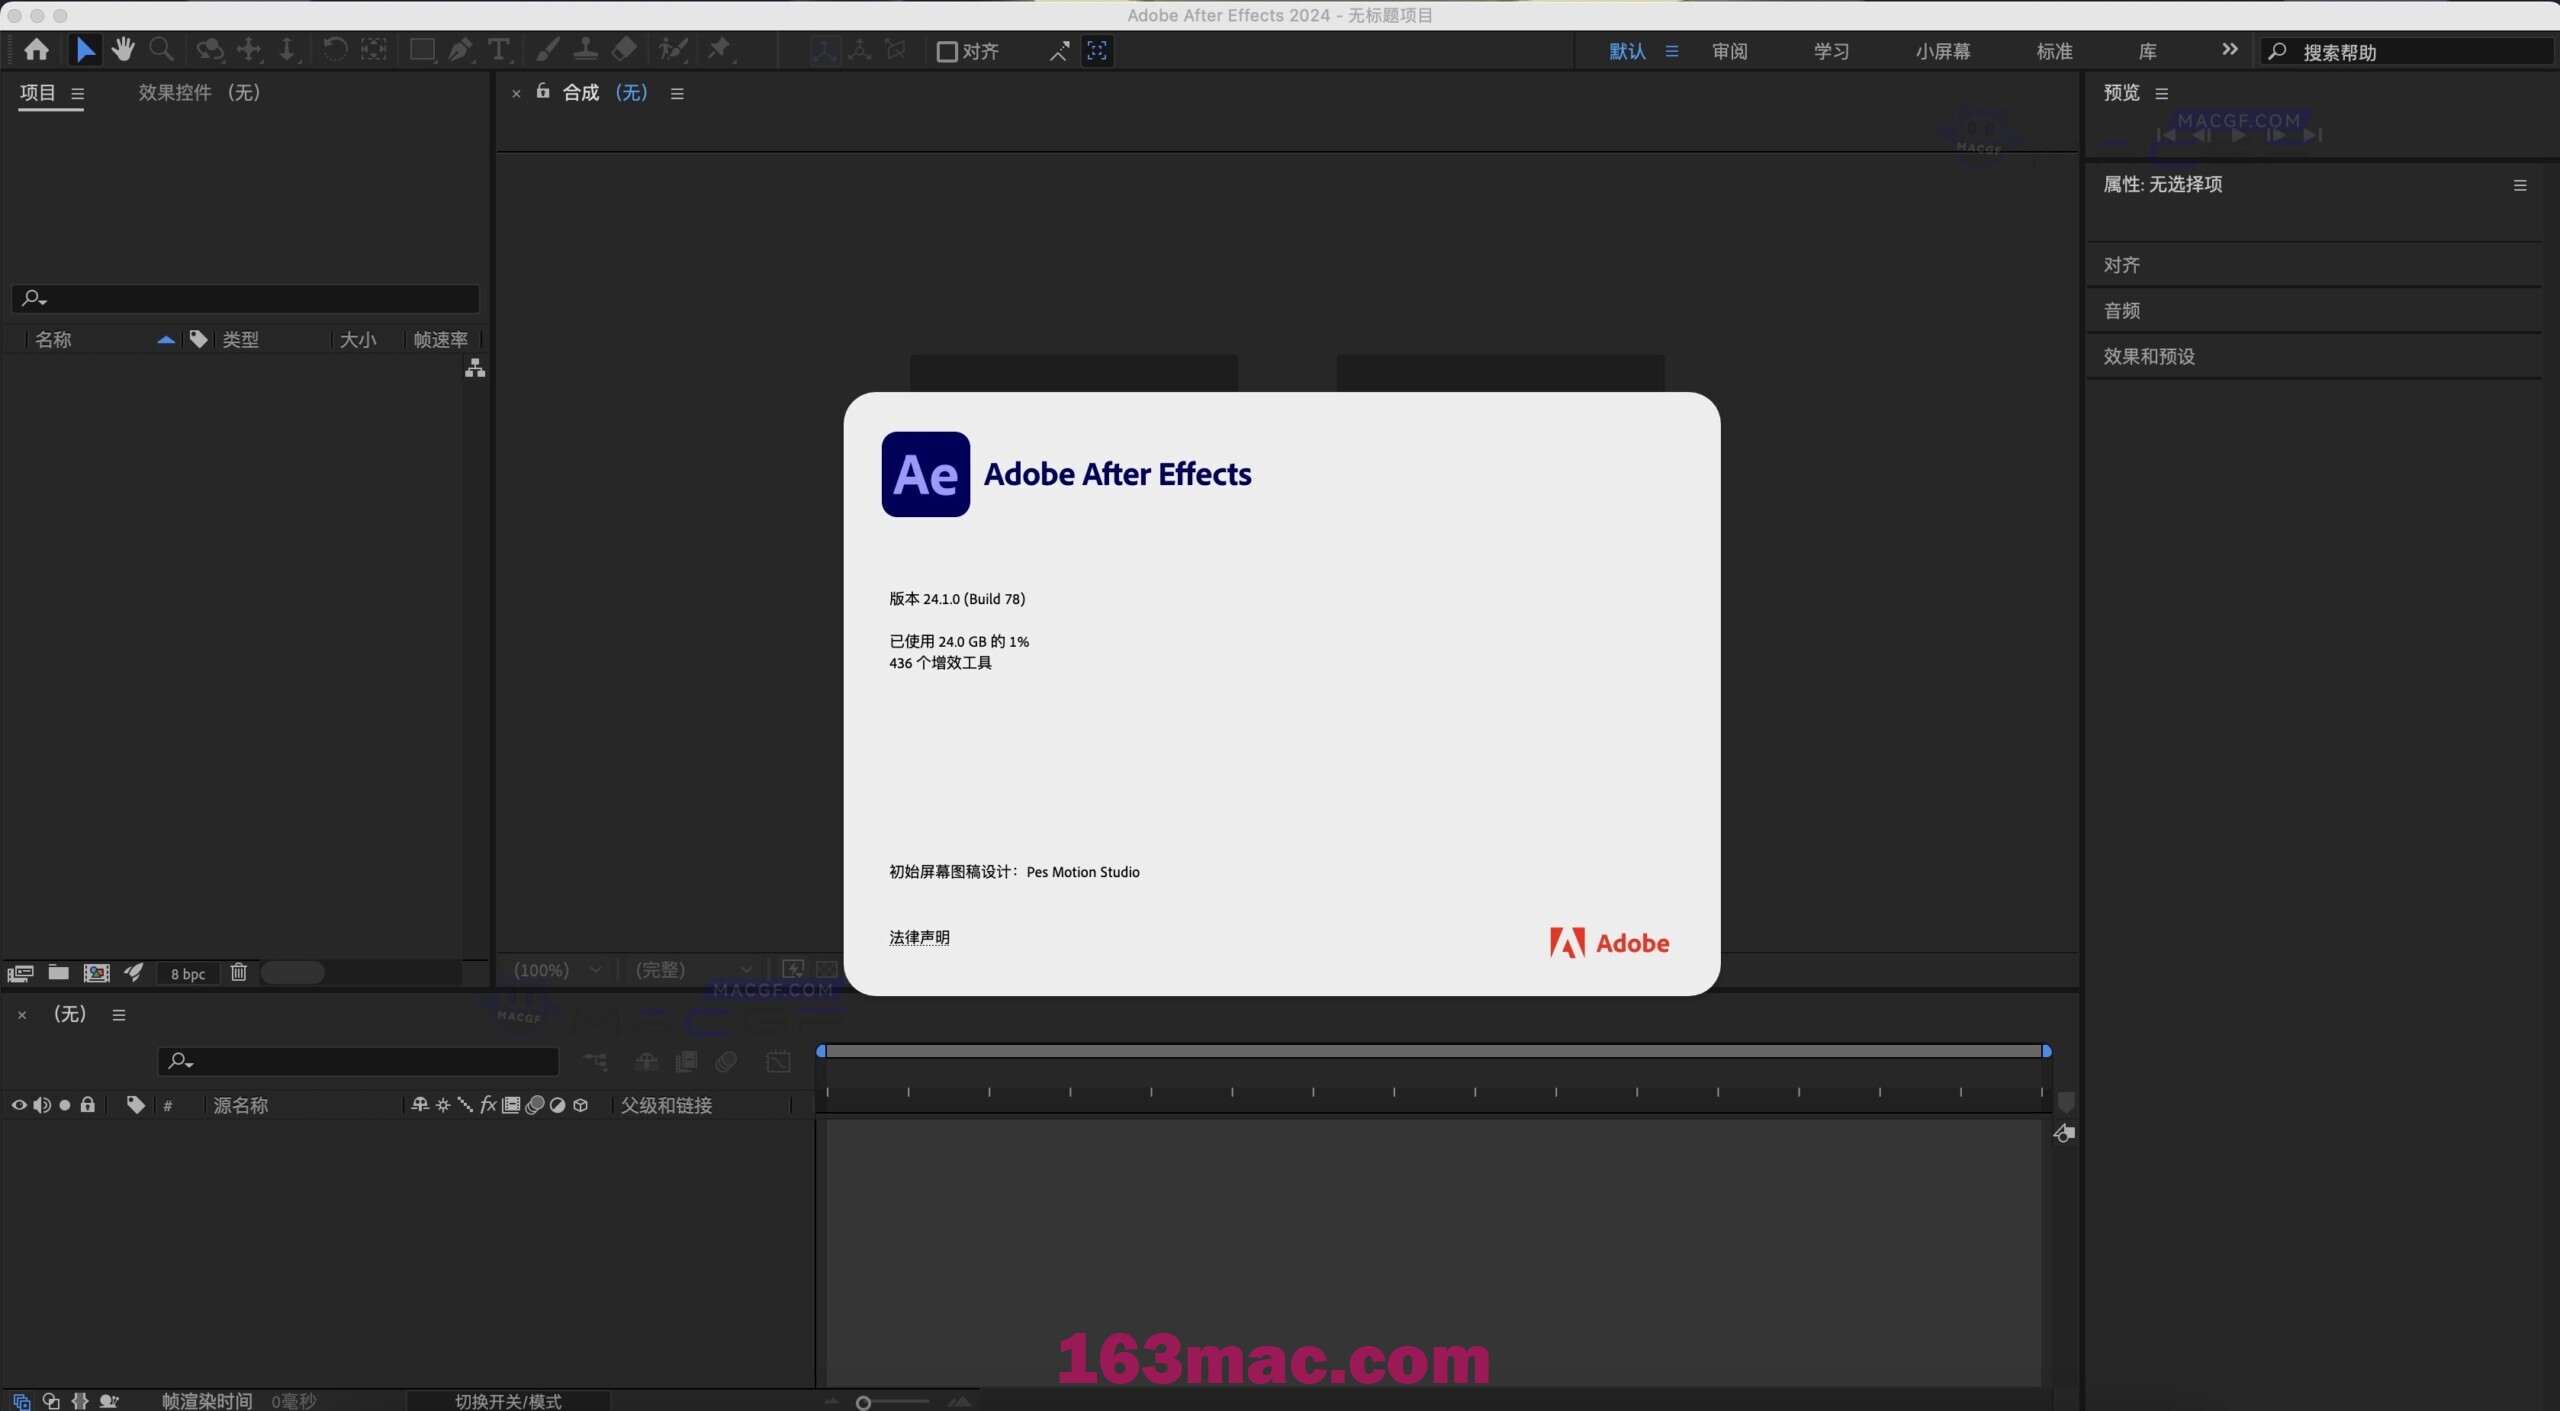
Task: Select the Eraser tool
Action: tap(624, 50)
